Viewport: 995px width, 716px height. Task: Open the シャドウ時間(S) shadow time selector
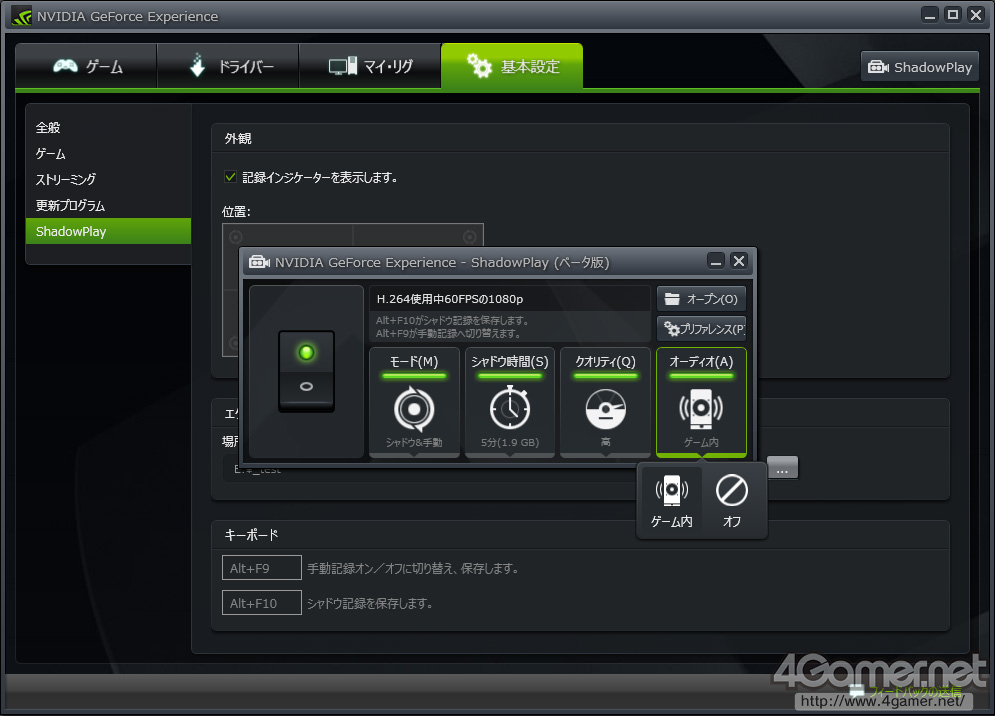510,402
